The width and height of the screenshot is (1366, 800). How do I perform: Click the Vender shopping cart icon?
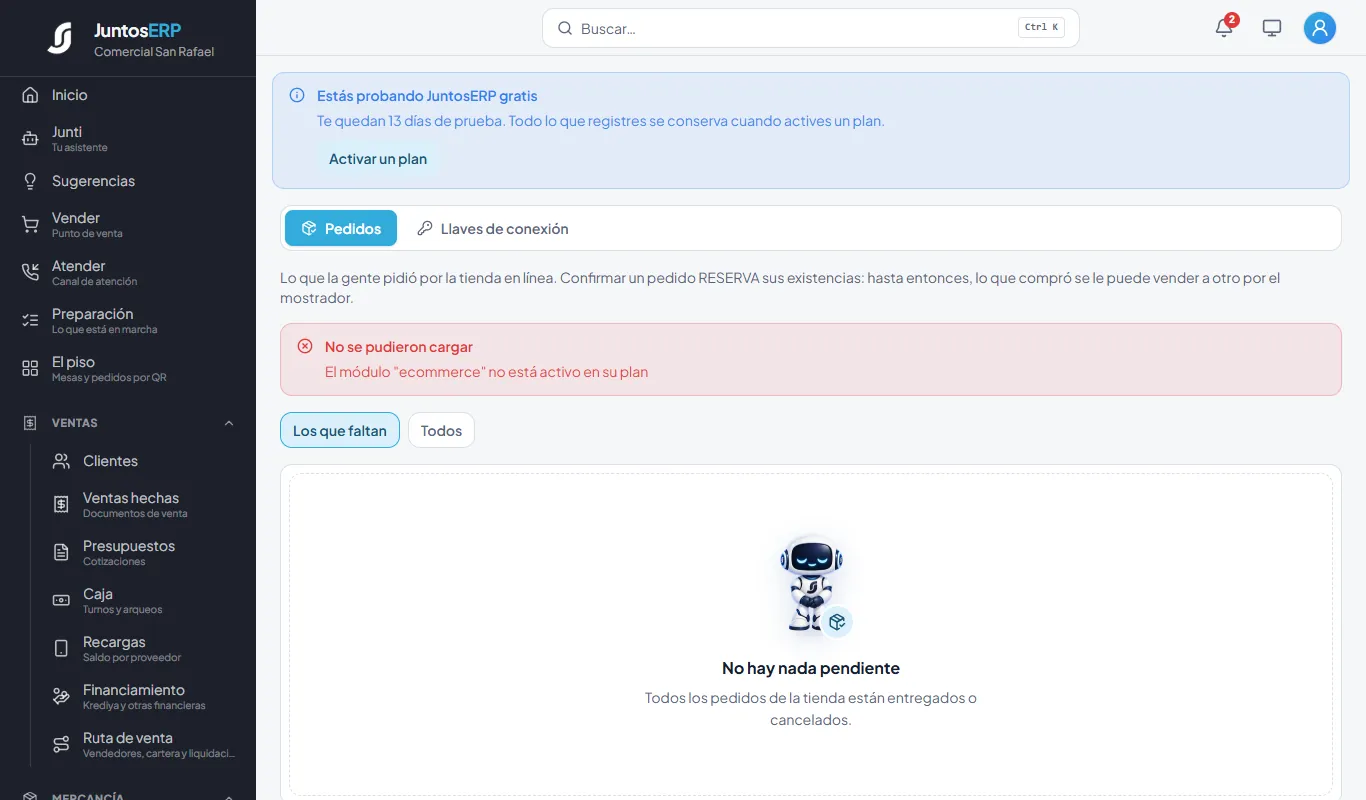[x=30, y=225]
